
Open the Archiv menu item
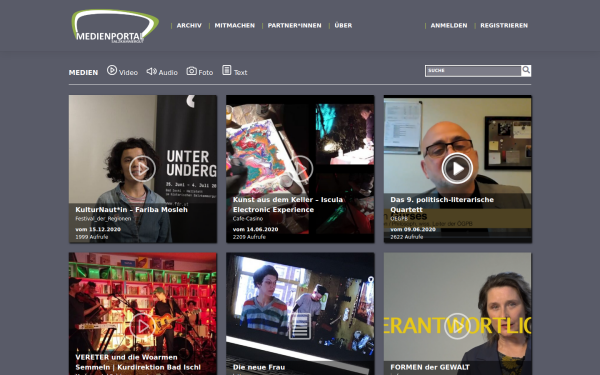pos(189,26)
